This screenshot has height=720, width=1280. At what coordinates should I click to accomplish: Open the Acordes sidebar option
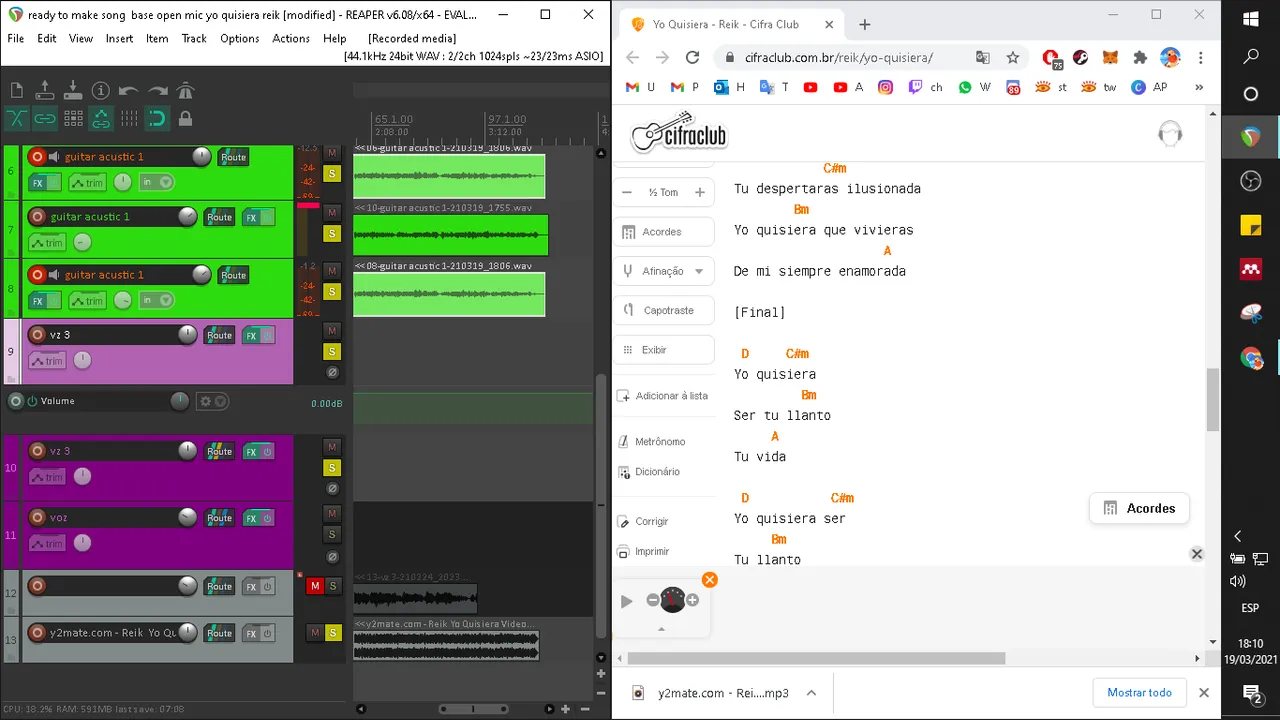(x=662, y=232)
